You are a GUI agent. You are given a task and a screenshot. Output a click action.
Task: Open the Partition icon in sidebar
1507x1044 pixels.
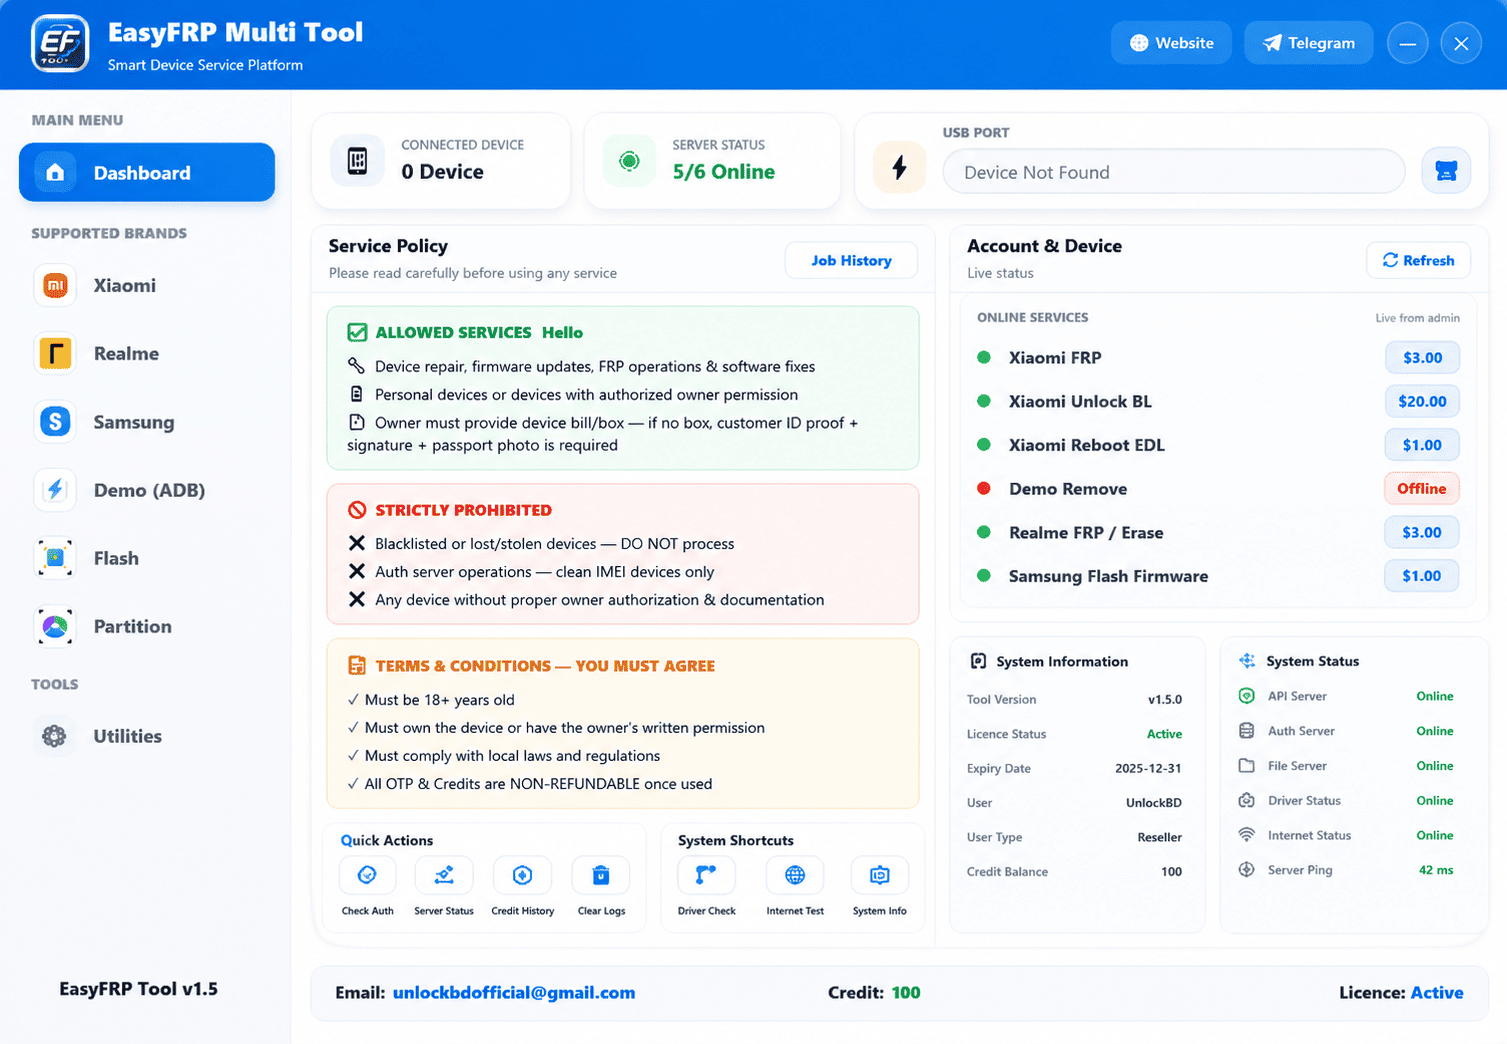point(55,627)
